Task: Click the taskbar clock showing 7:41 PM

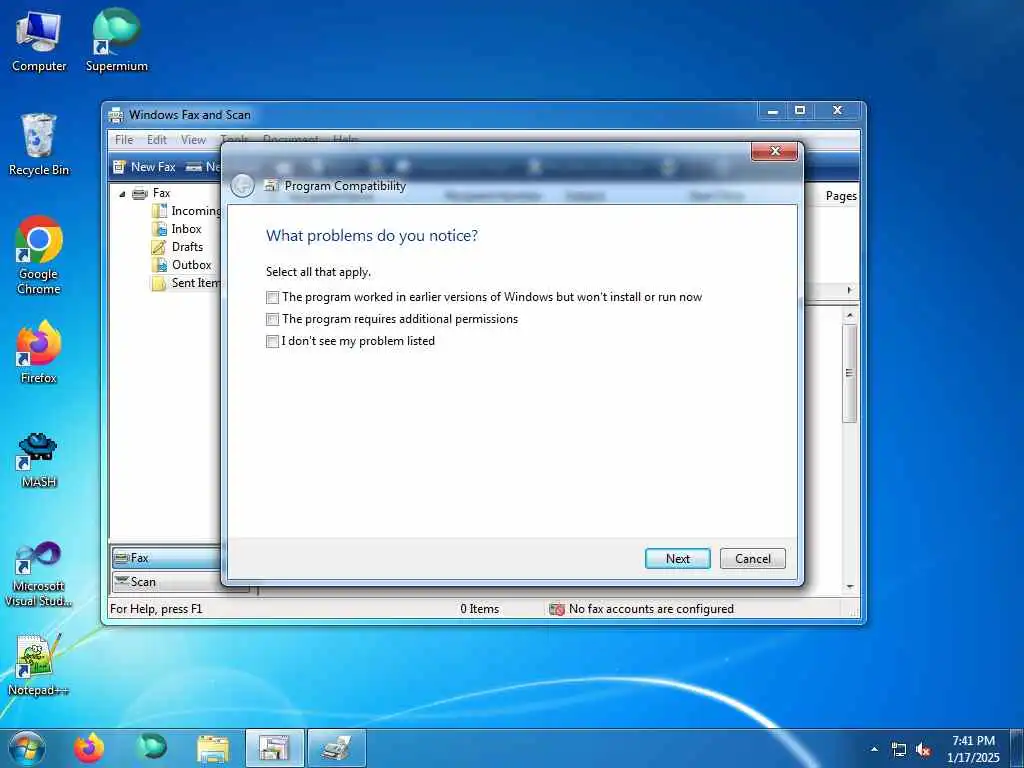Action: point(973,749)
